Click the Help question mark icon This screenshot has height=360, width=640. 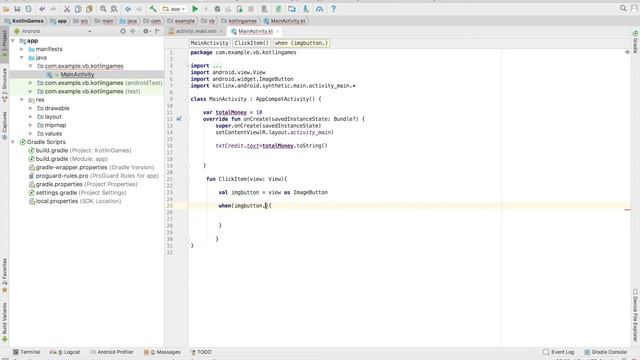tap(333, 9)
